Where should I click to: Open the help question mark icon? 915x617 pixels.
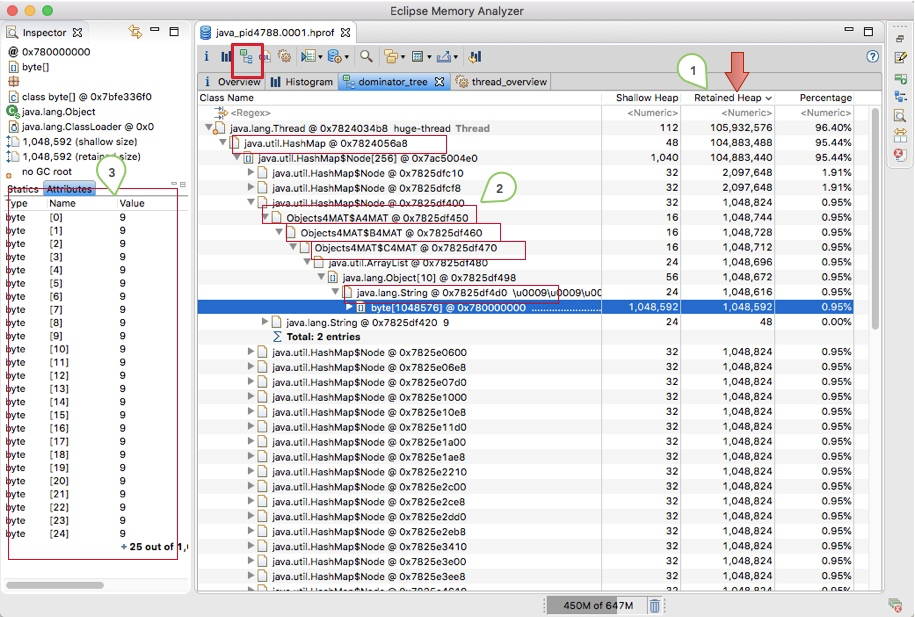(872, 57)
